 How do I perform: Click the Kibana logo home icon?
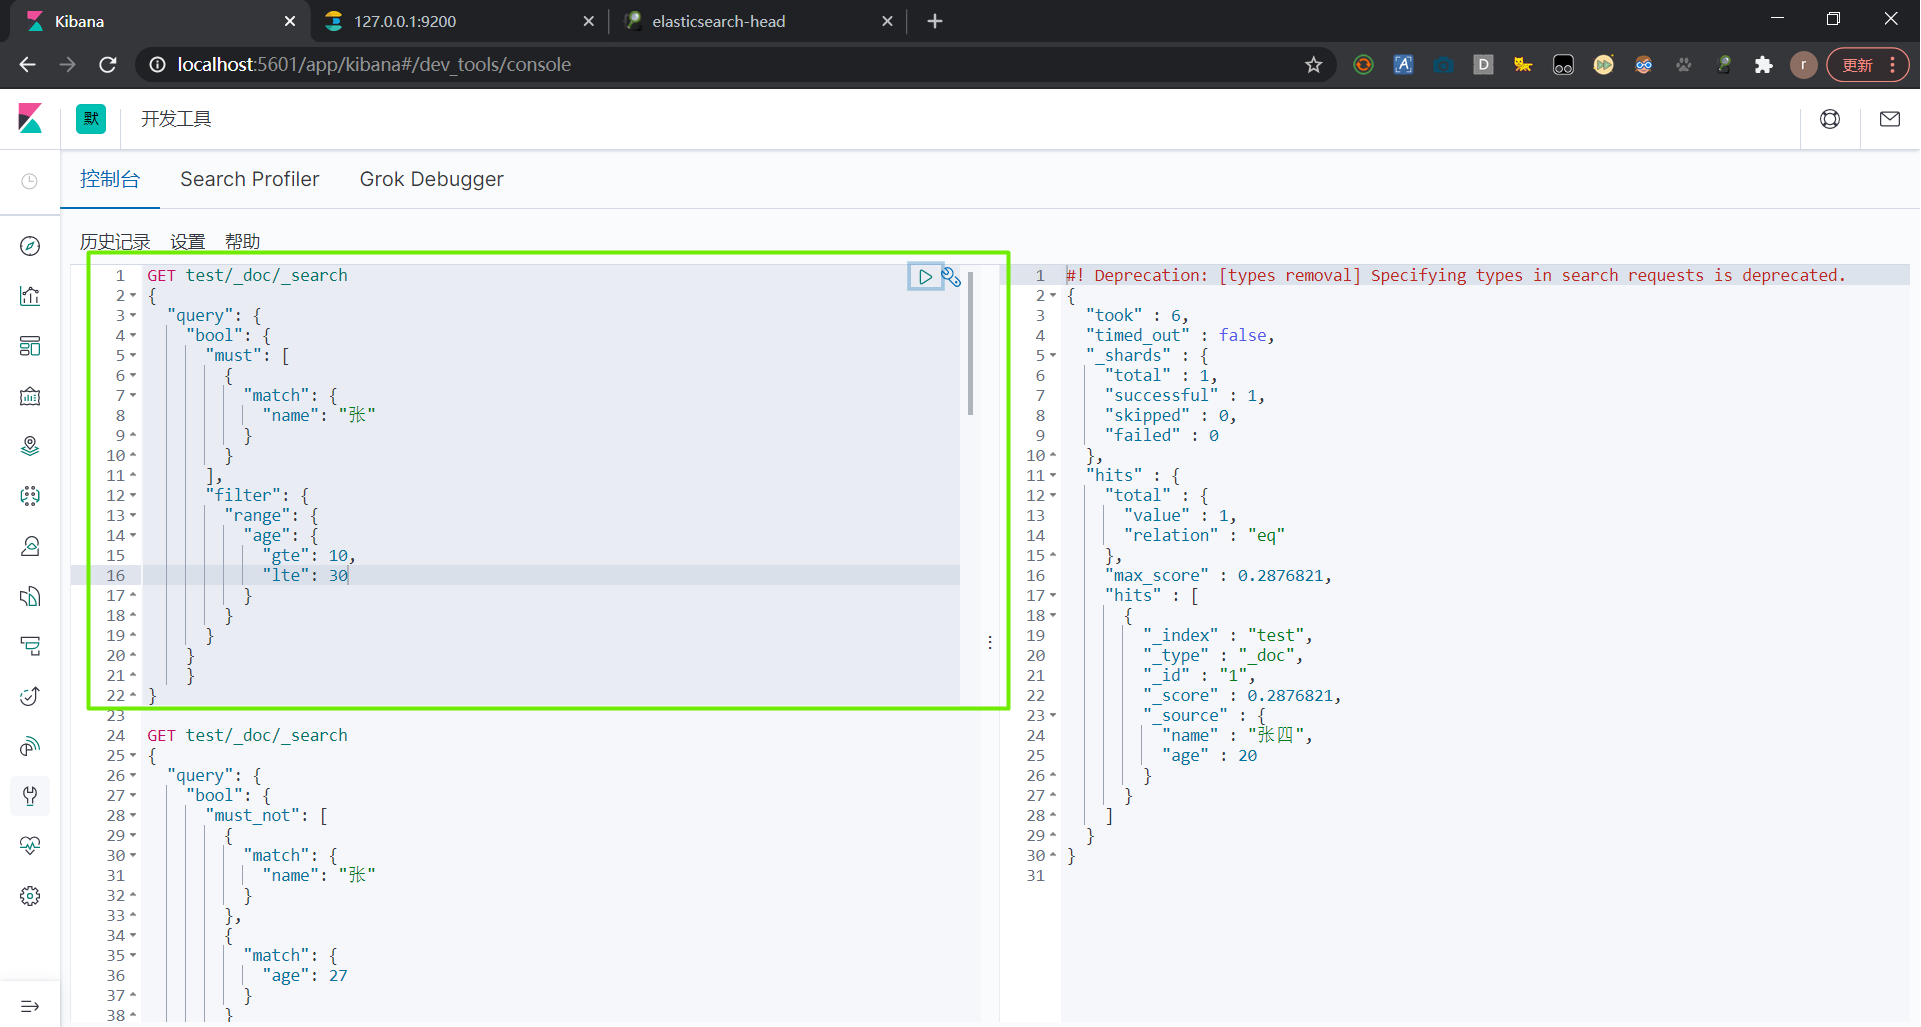tap(30, 119)
